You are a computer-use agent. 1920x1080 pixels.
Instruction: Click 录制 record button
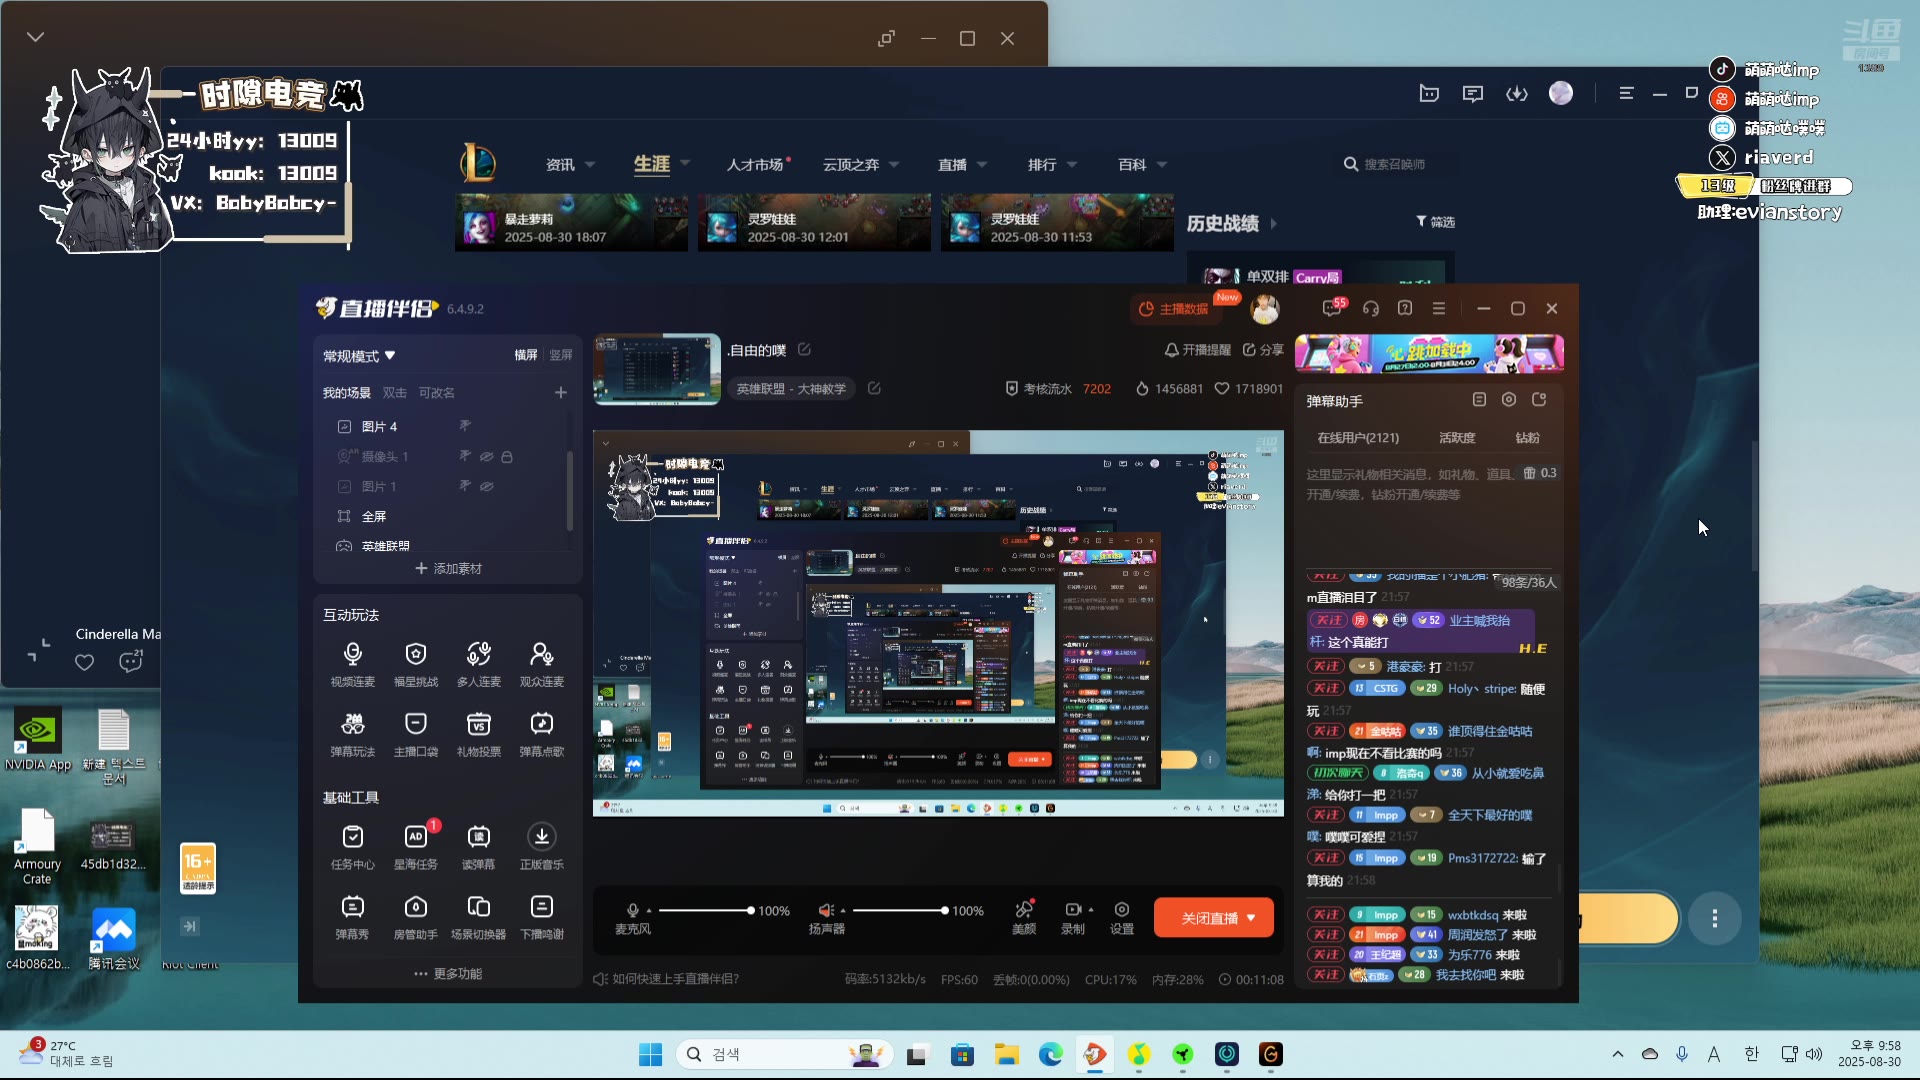click(x=1072, y=910)
